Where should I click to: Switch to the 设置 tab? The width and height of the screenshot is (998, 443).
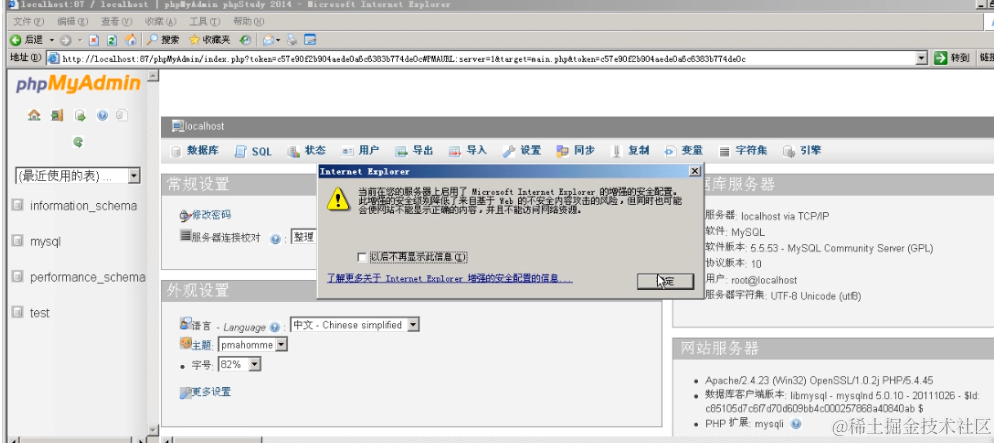(522, 151)
